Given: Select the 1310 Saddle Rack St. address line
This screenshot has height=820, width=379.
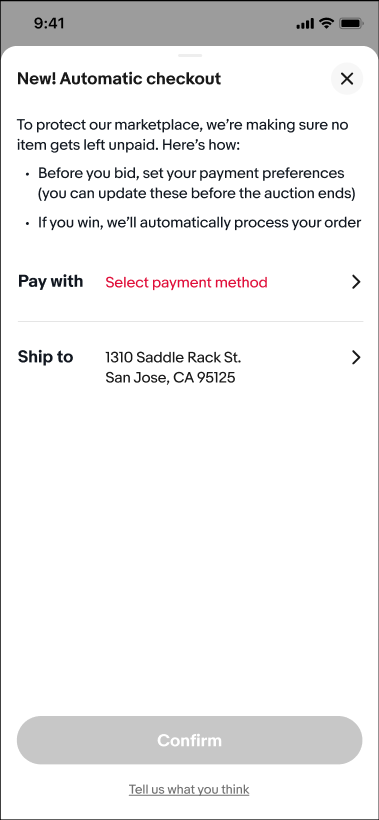Looking at the screenshot, I should click(x=173, y=358).
